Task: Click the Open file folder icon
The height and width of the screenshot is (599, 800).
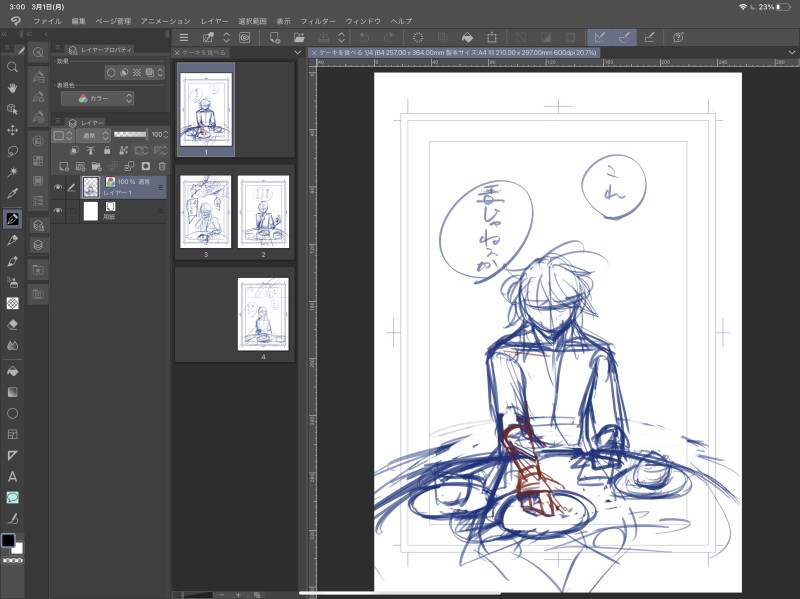Action: pos(299,37)
